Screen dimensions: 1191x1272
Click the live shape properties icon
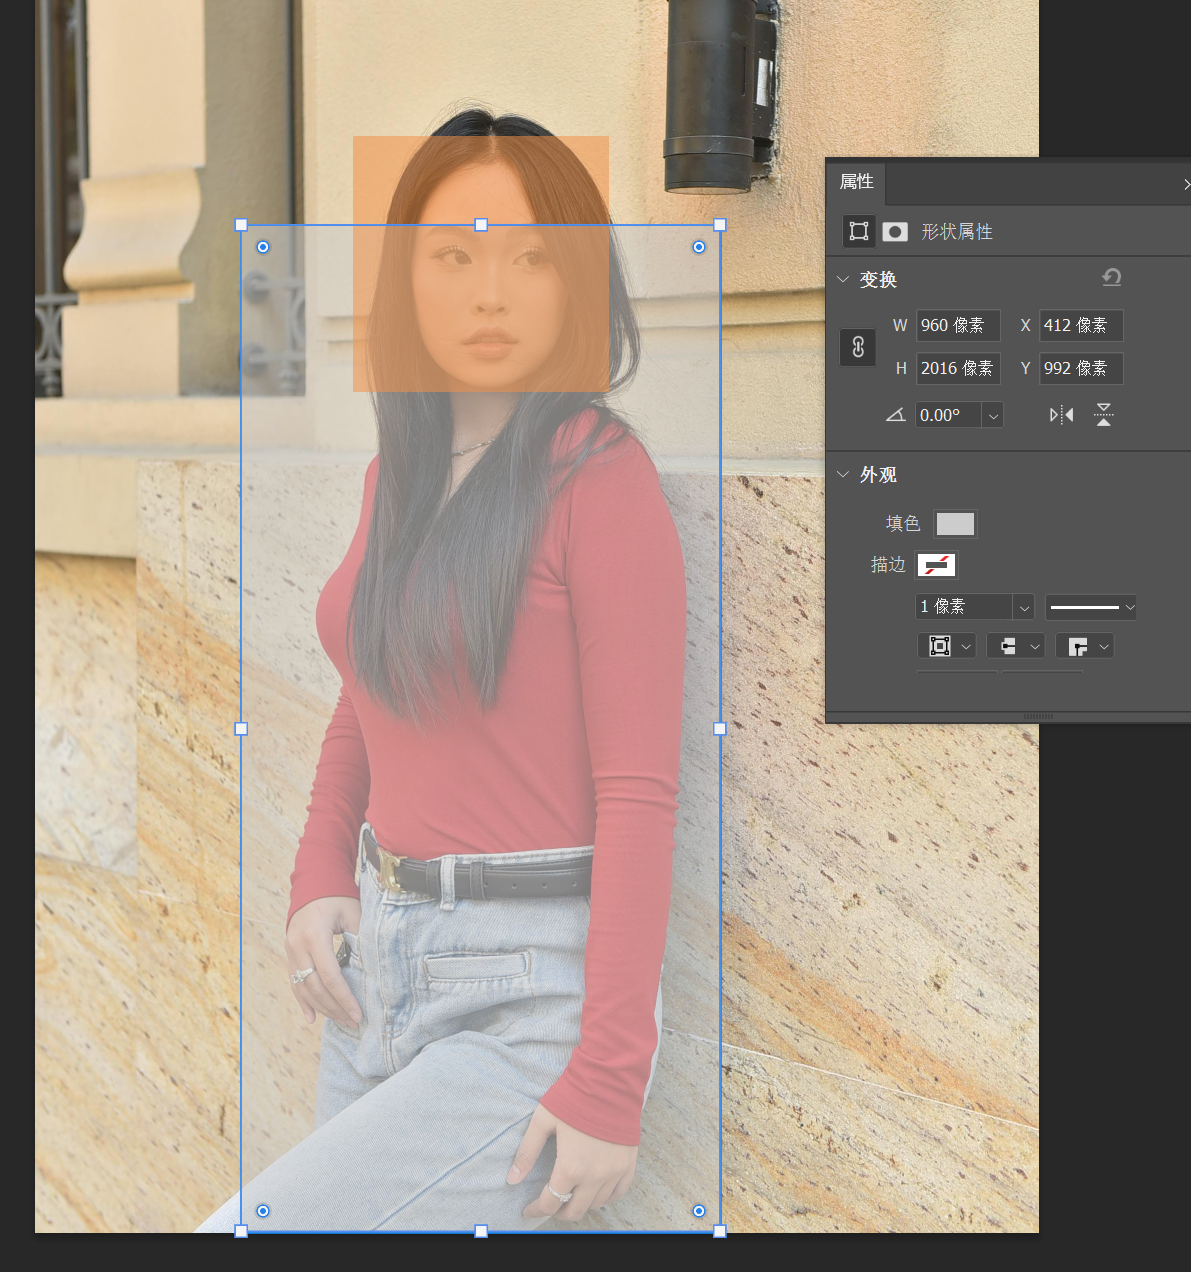pos(858,232)
